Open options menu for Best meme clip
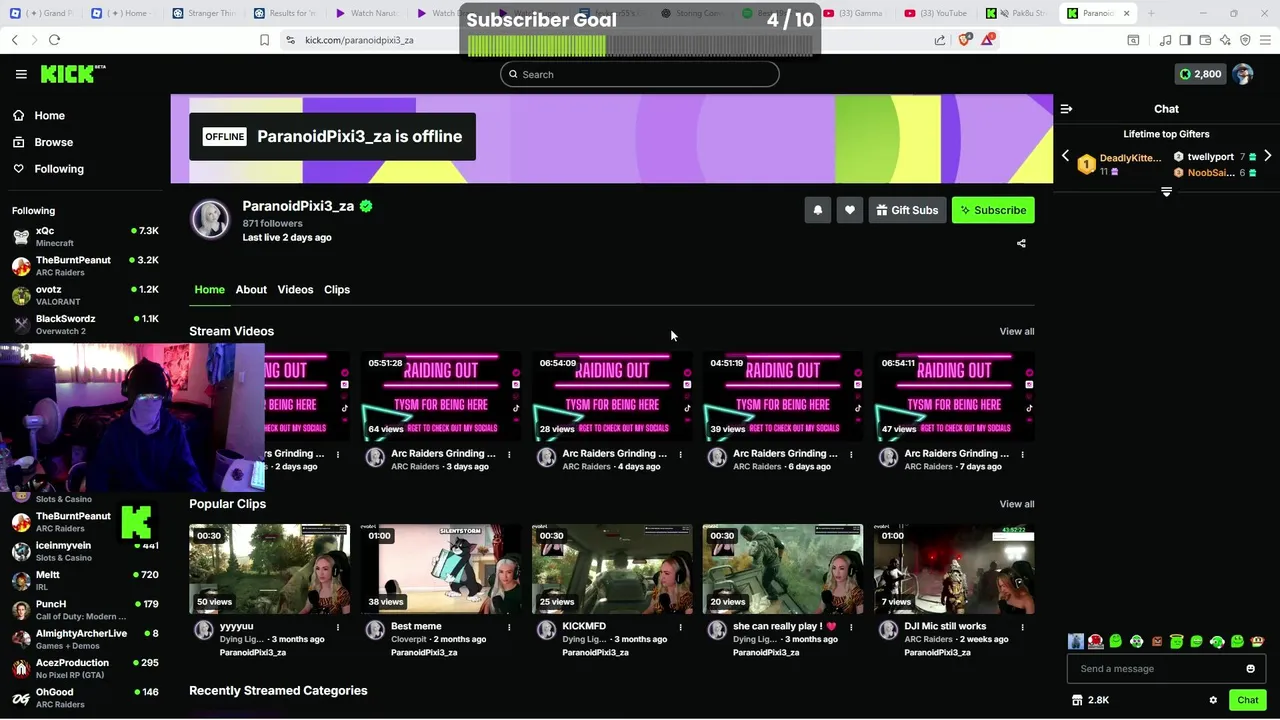The height and width of the screenshot is (720, 1280). (x=509, y=627)
